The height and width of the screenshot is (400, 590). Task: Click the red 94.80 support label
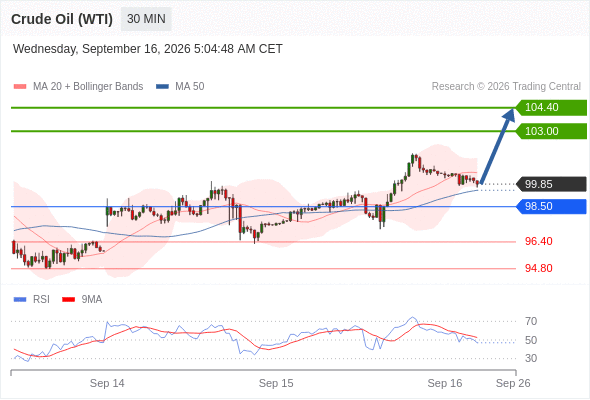pos(538,268)
